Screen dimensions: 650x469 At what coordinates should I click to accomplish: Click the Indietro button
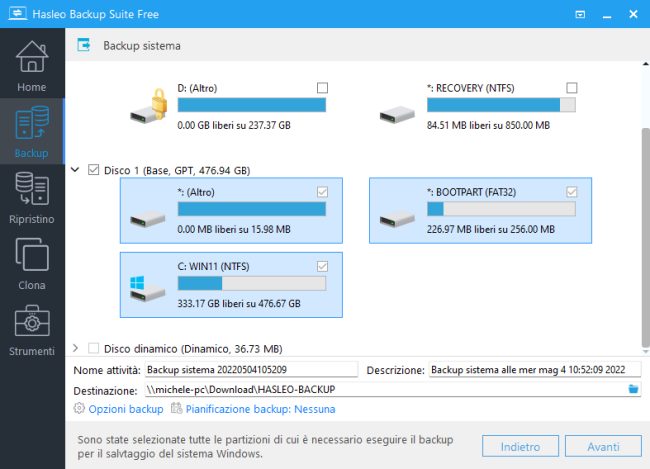[520, 446]
